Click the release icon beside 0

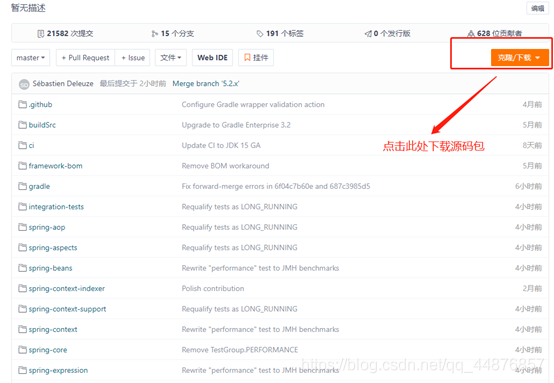(x=368, y=34)
